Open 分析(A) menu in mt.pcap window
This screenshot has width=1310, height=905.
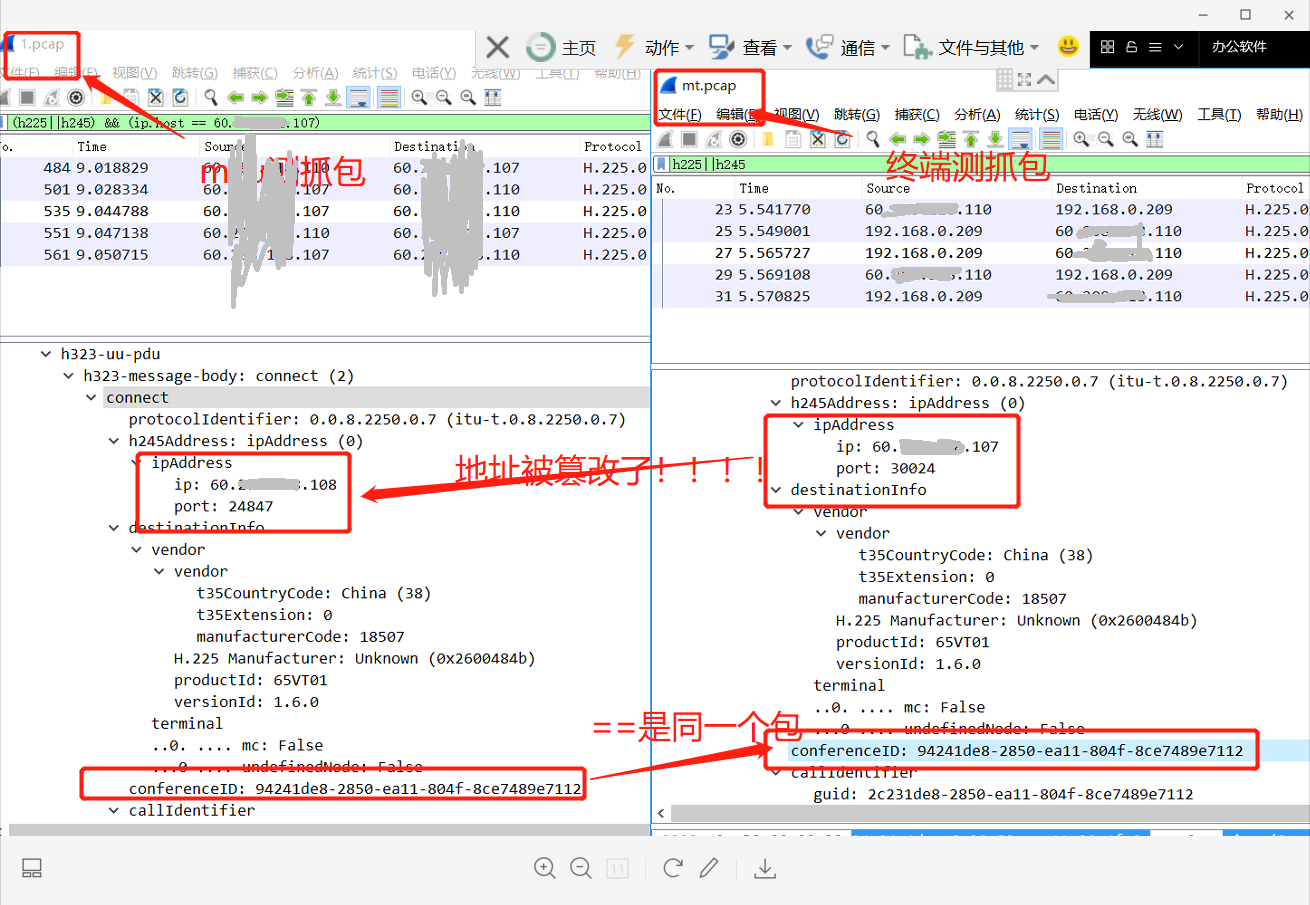tap(977, 114)
